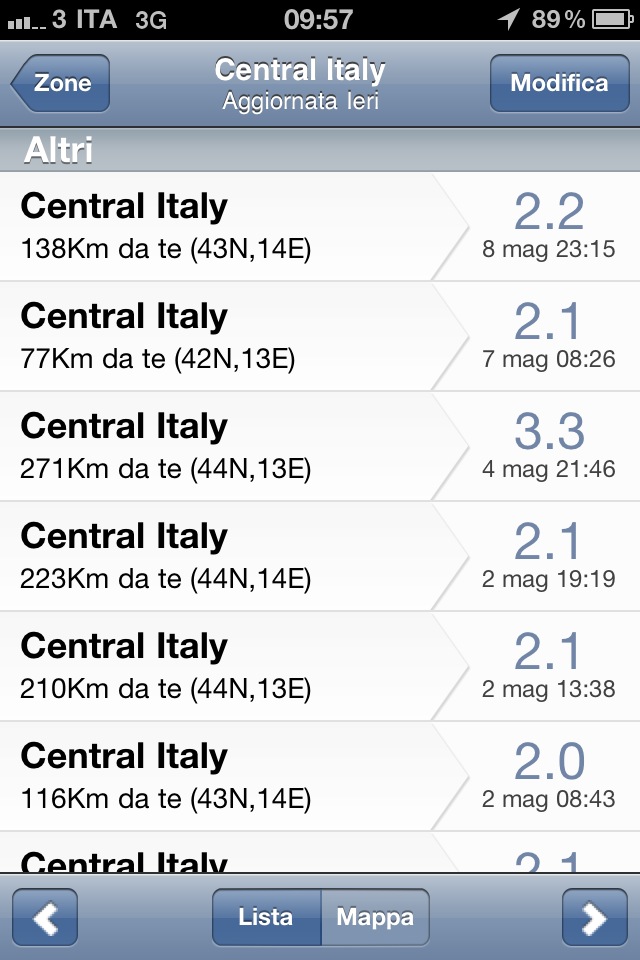Open the 223Km da te earthquake entry
The image size is (640, 960).
(x=320, y=557)
